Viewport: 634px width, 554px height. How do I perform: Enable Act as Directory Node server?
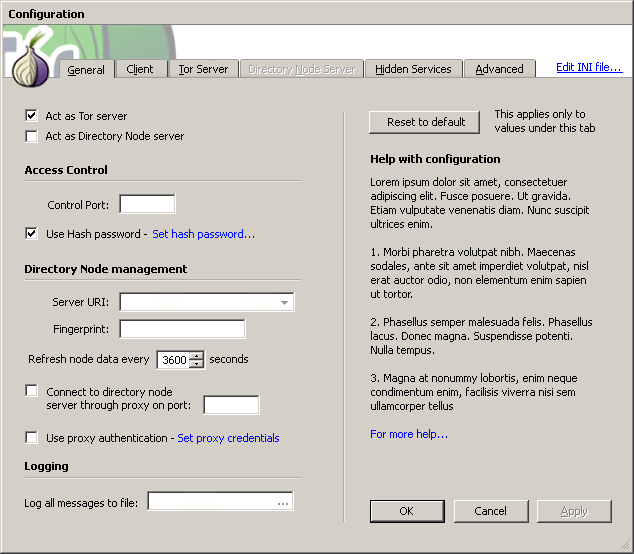tap(32, 136)
